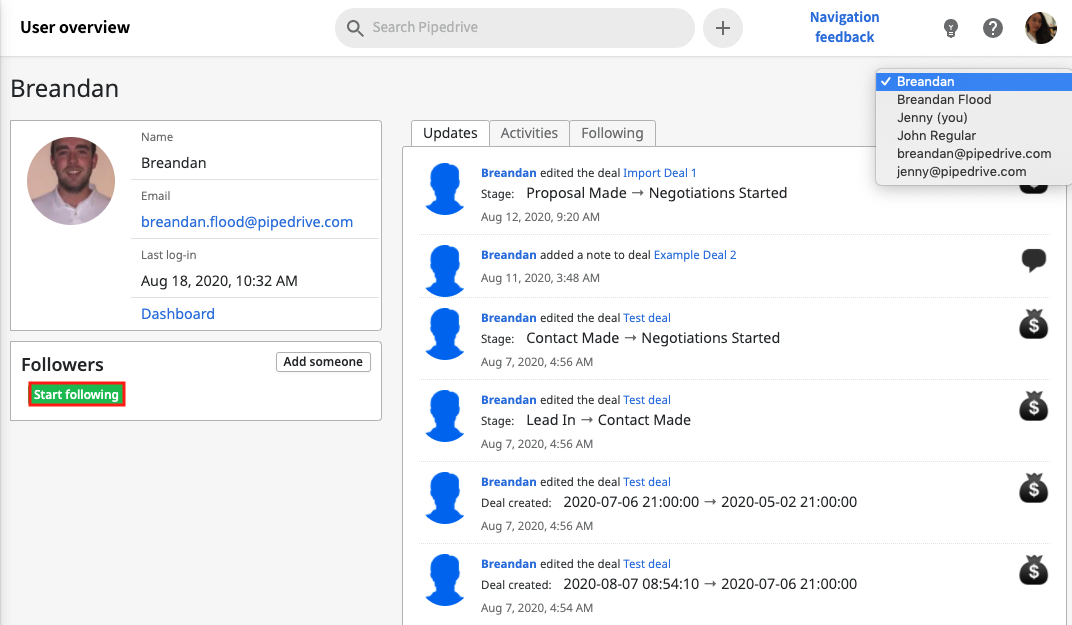
Task: Click Breandan name link in Import Deal 1 update
Action: coord(509,173)
